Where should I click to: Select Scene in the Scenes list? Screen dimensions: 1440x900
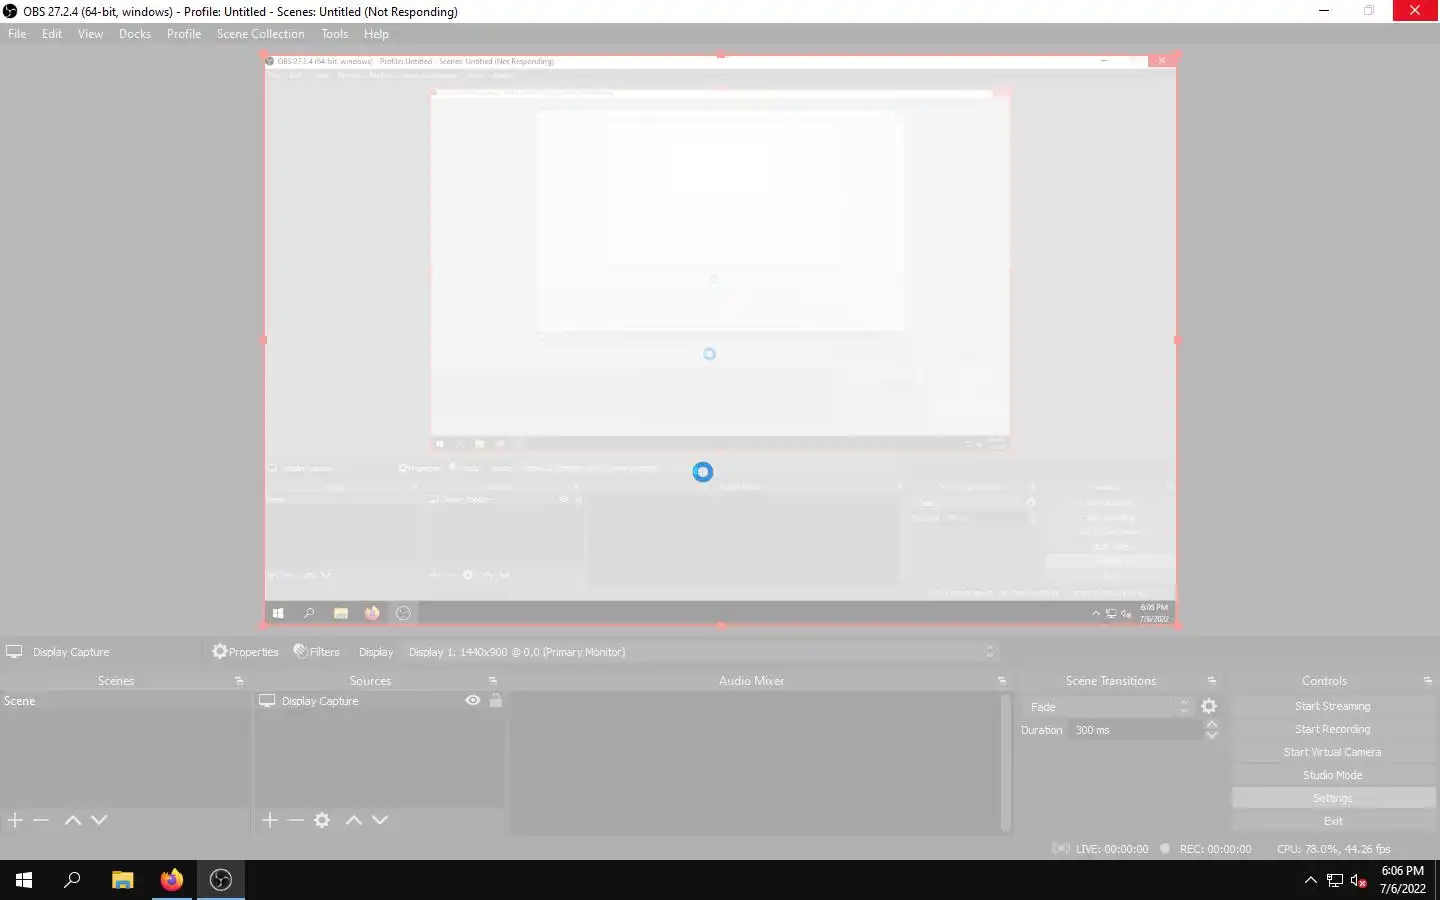pyautogui.click(x=124, y=701)
